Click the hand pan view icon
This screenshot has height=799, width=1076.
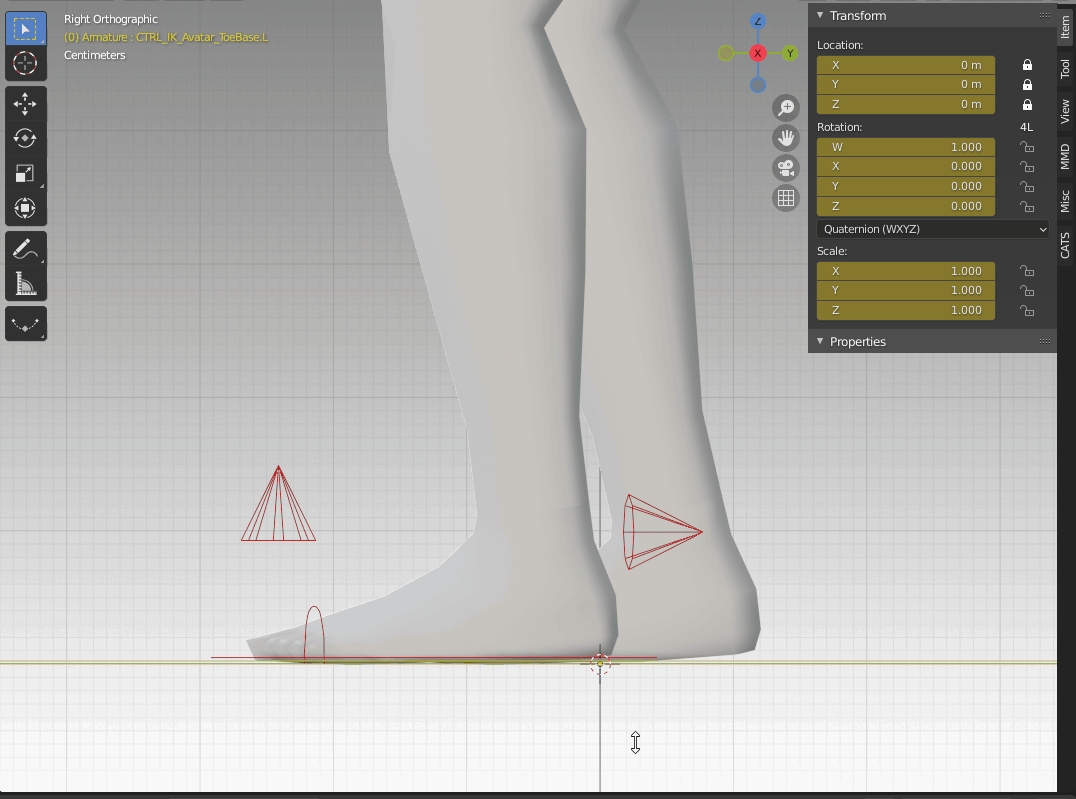[x=786, y=138]
